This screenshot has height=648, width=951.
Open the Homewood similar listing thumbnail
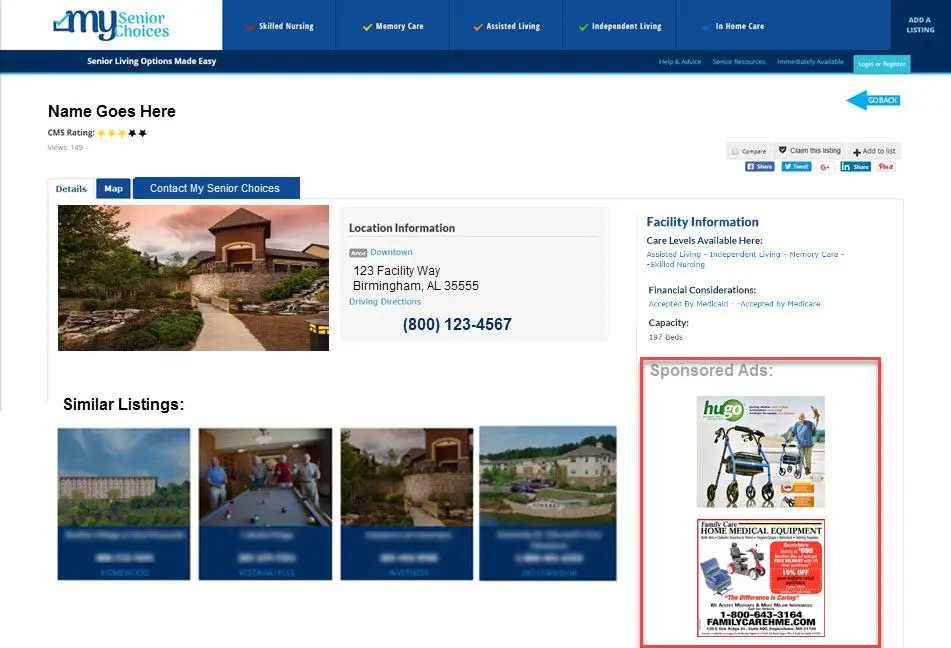pyautogui.click(x=123, y=504)
